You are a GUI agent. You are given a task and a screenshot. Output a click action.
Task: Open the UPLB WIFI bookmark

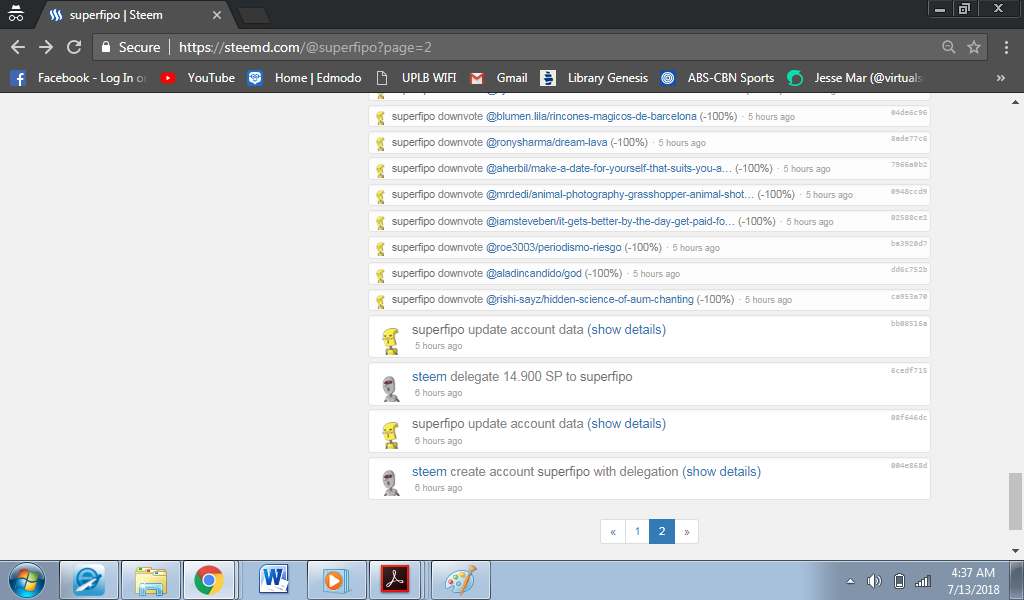[x=416, y=78]
